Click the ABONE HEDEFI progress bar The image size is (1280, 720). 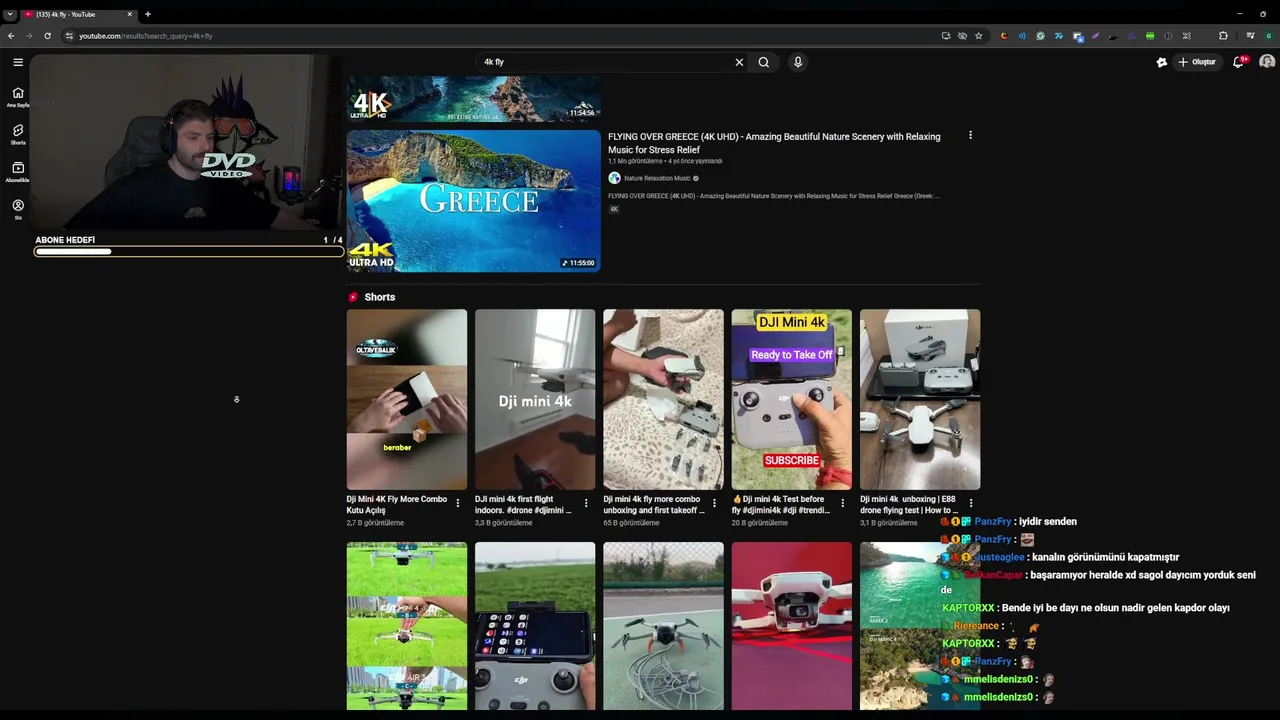[x=189, y=251]
